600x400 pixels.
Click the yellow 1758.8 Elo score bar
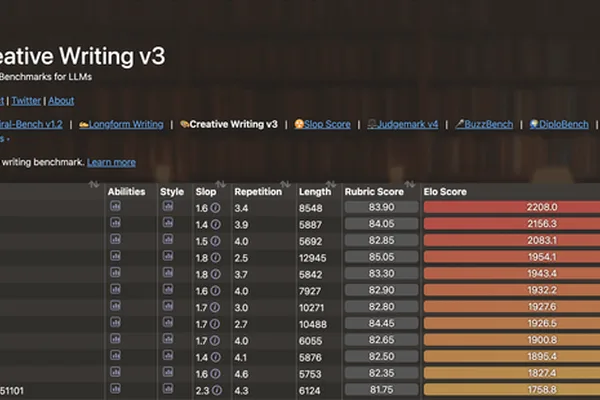512,390
